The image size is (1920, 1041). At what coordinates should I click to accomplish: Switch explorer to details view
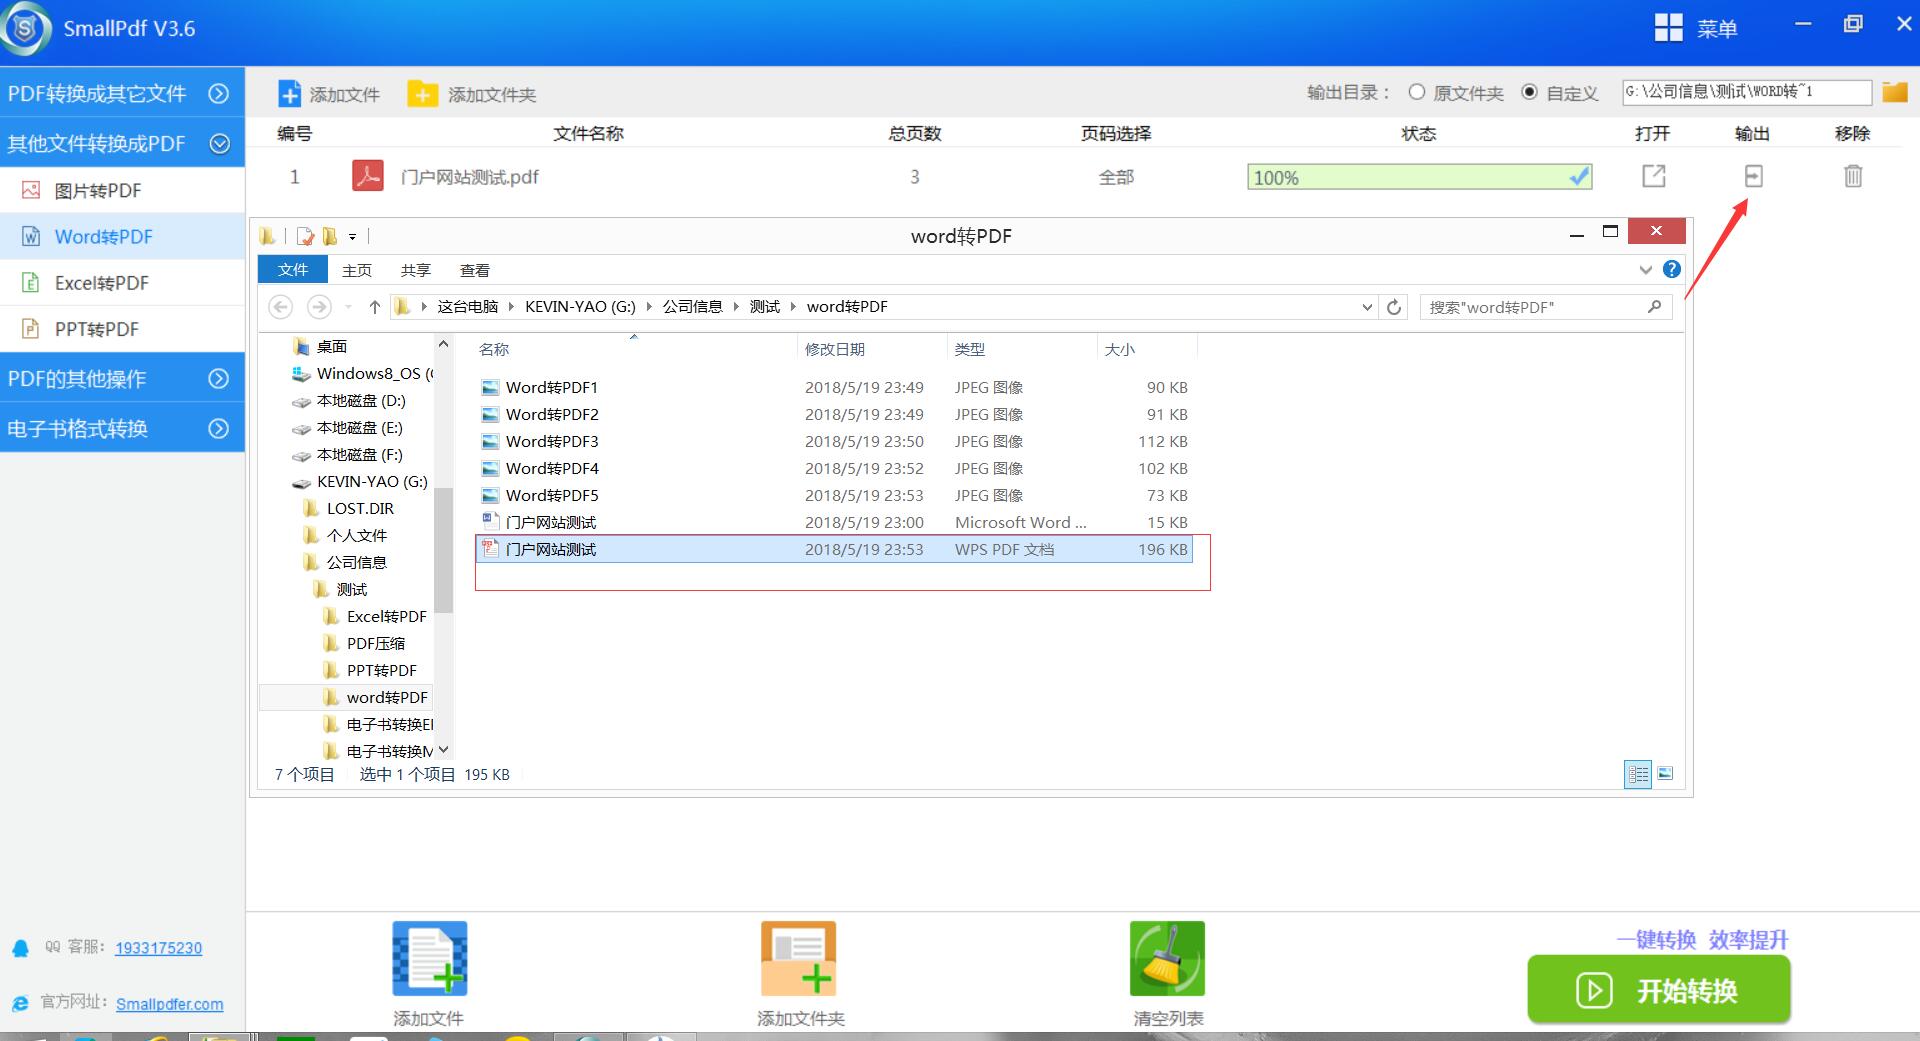[x=1638, y=774]
